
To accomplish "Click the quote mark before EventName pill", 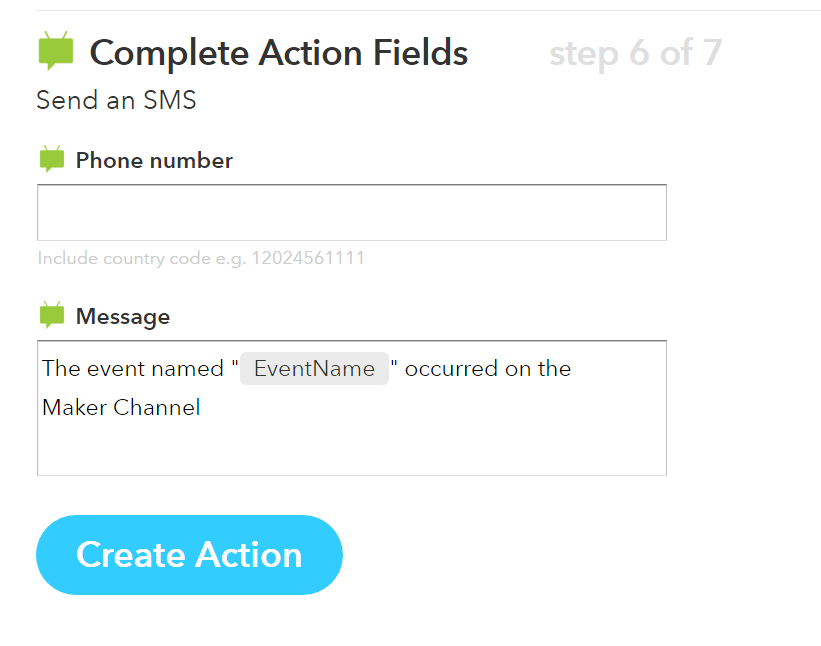I will (x=235, y=366).
